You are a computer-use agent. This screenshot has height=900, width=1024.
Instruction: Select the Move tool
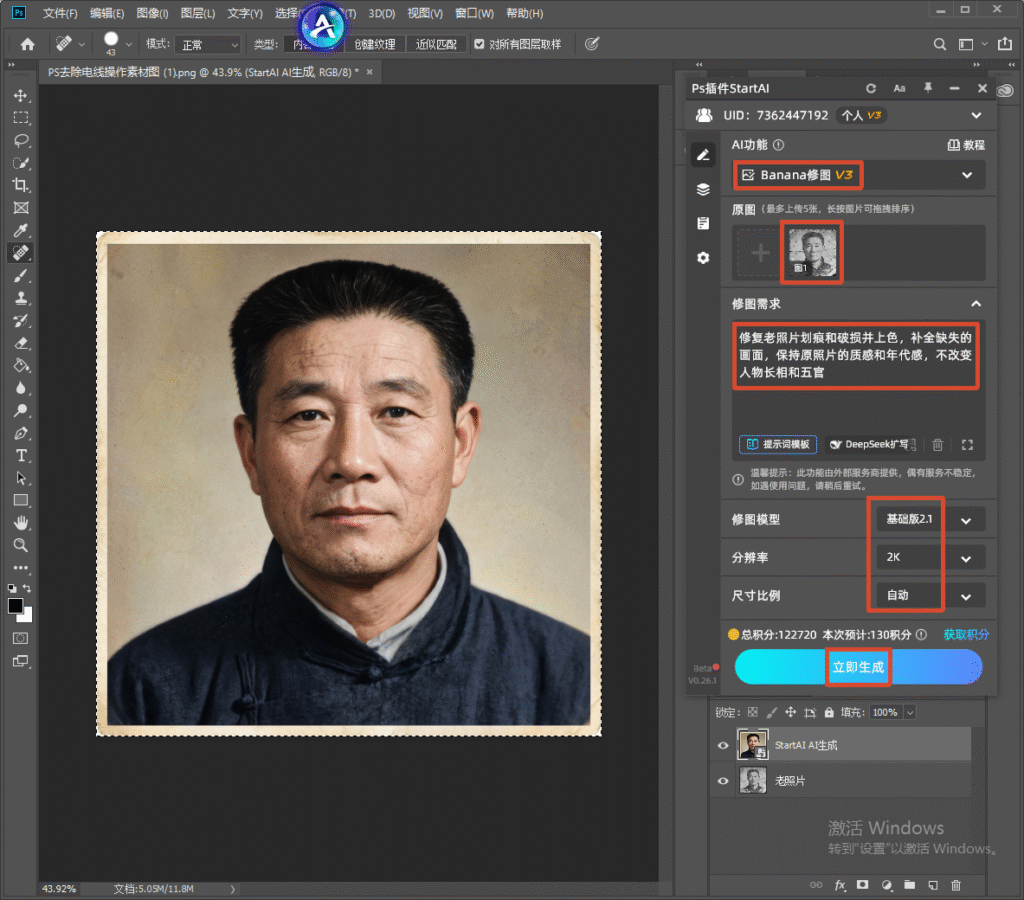tap(21, 95)
